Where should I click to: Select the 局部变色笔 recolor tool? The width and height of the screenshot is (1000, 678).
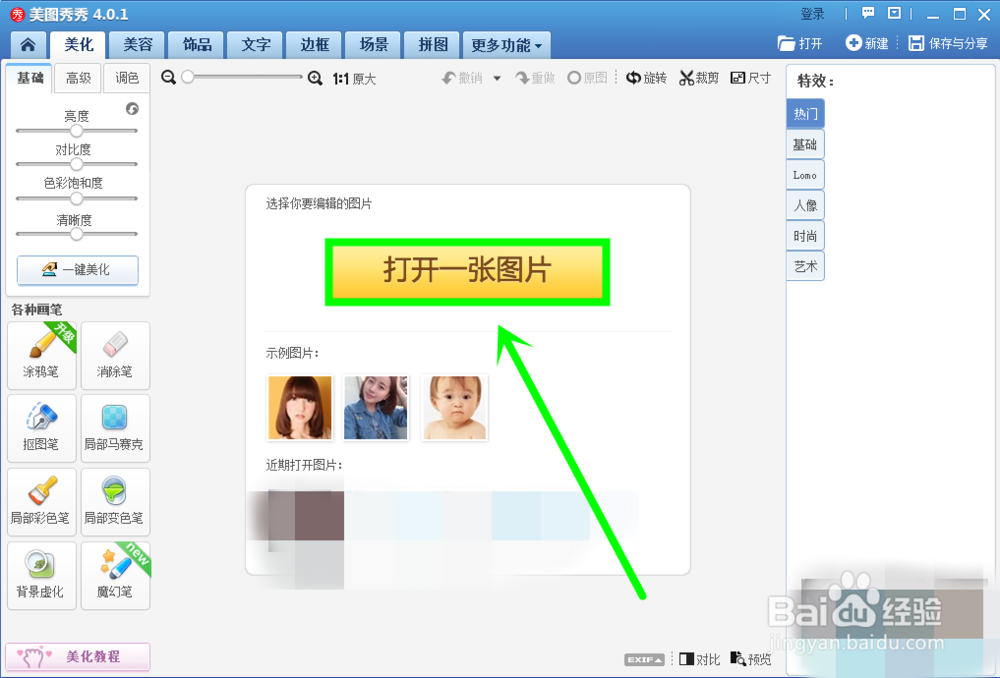[x=115, y=502]
